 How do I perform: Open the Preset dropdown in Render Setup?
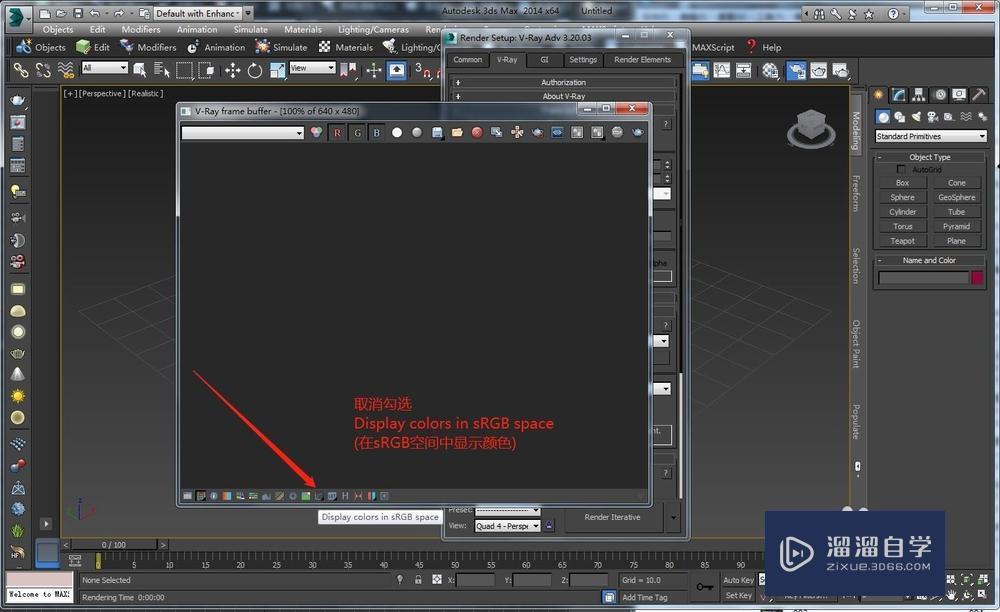pos(507,511)
